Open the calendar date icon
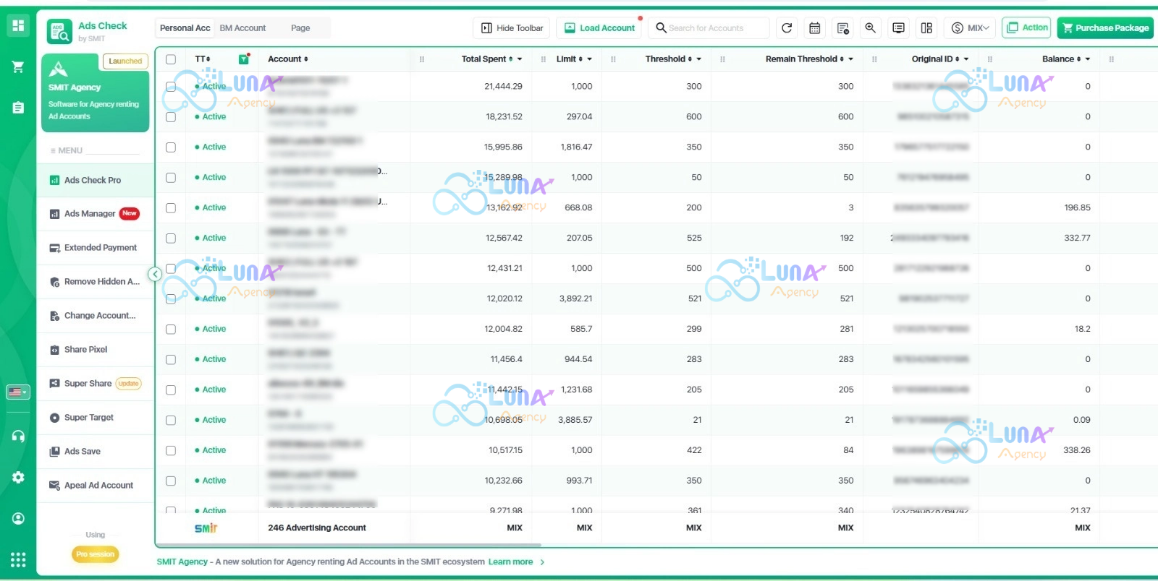 pos(815,28)
